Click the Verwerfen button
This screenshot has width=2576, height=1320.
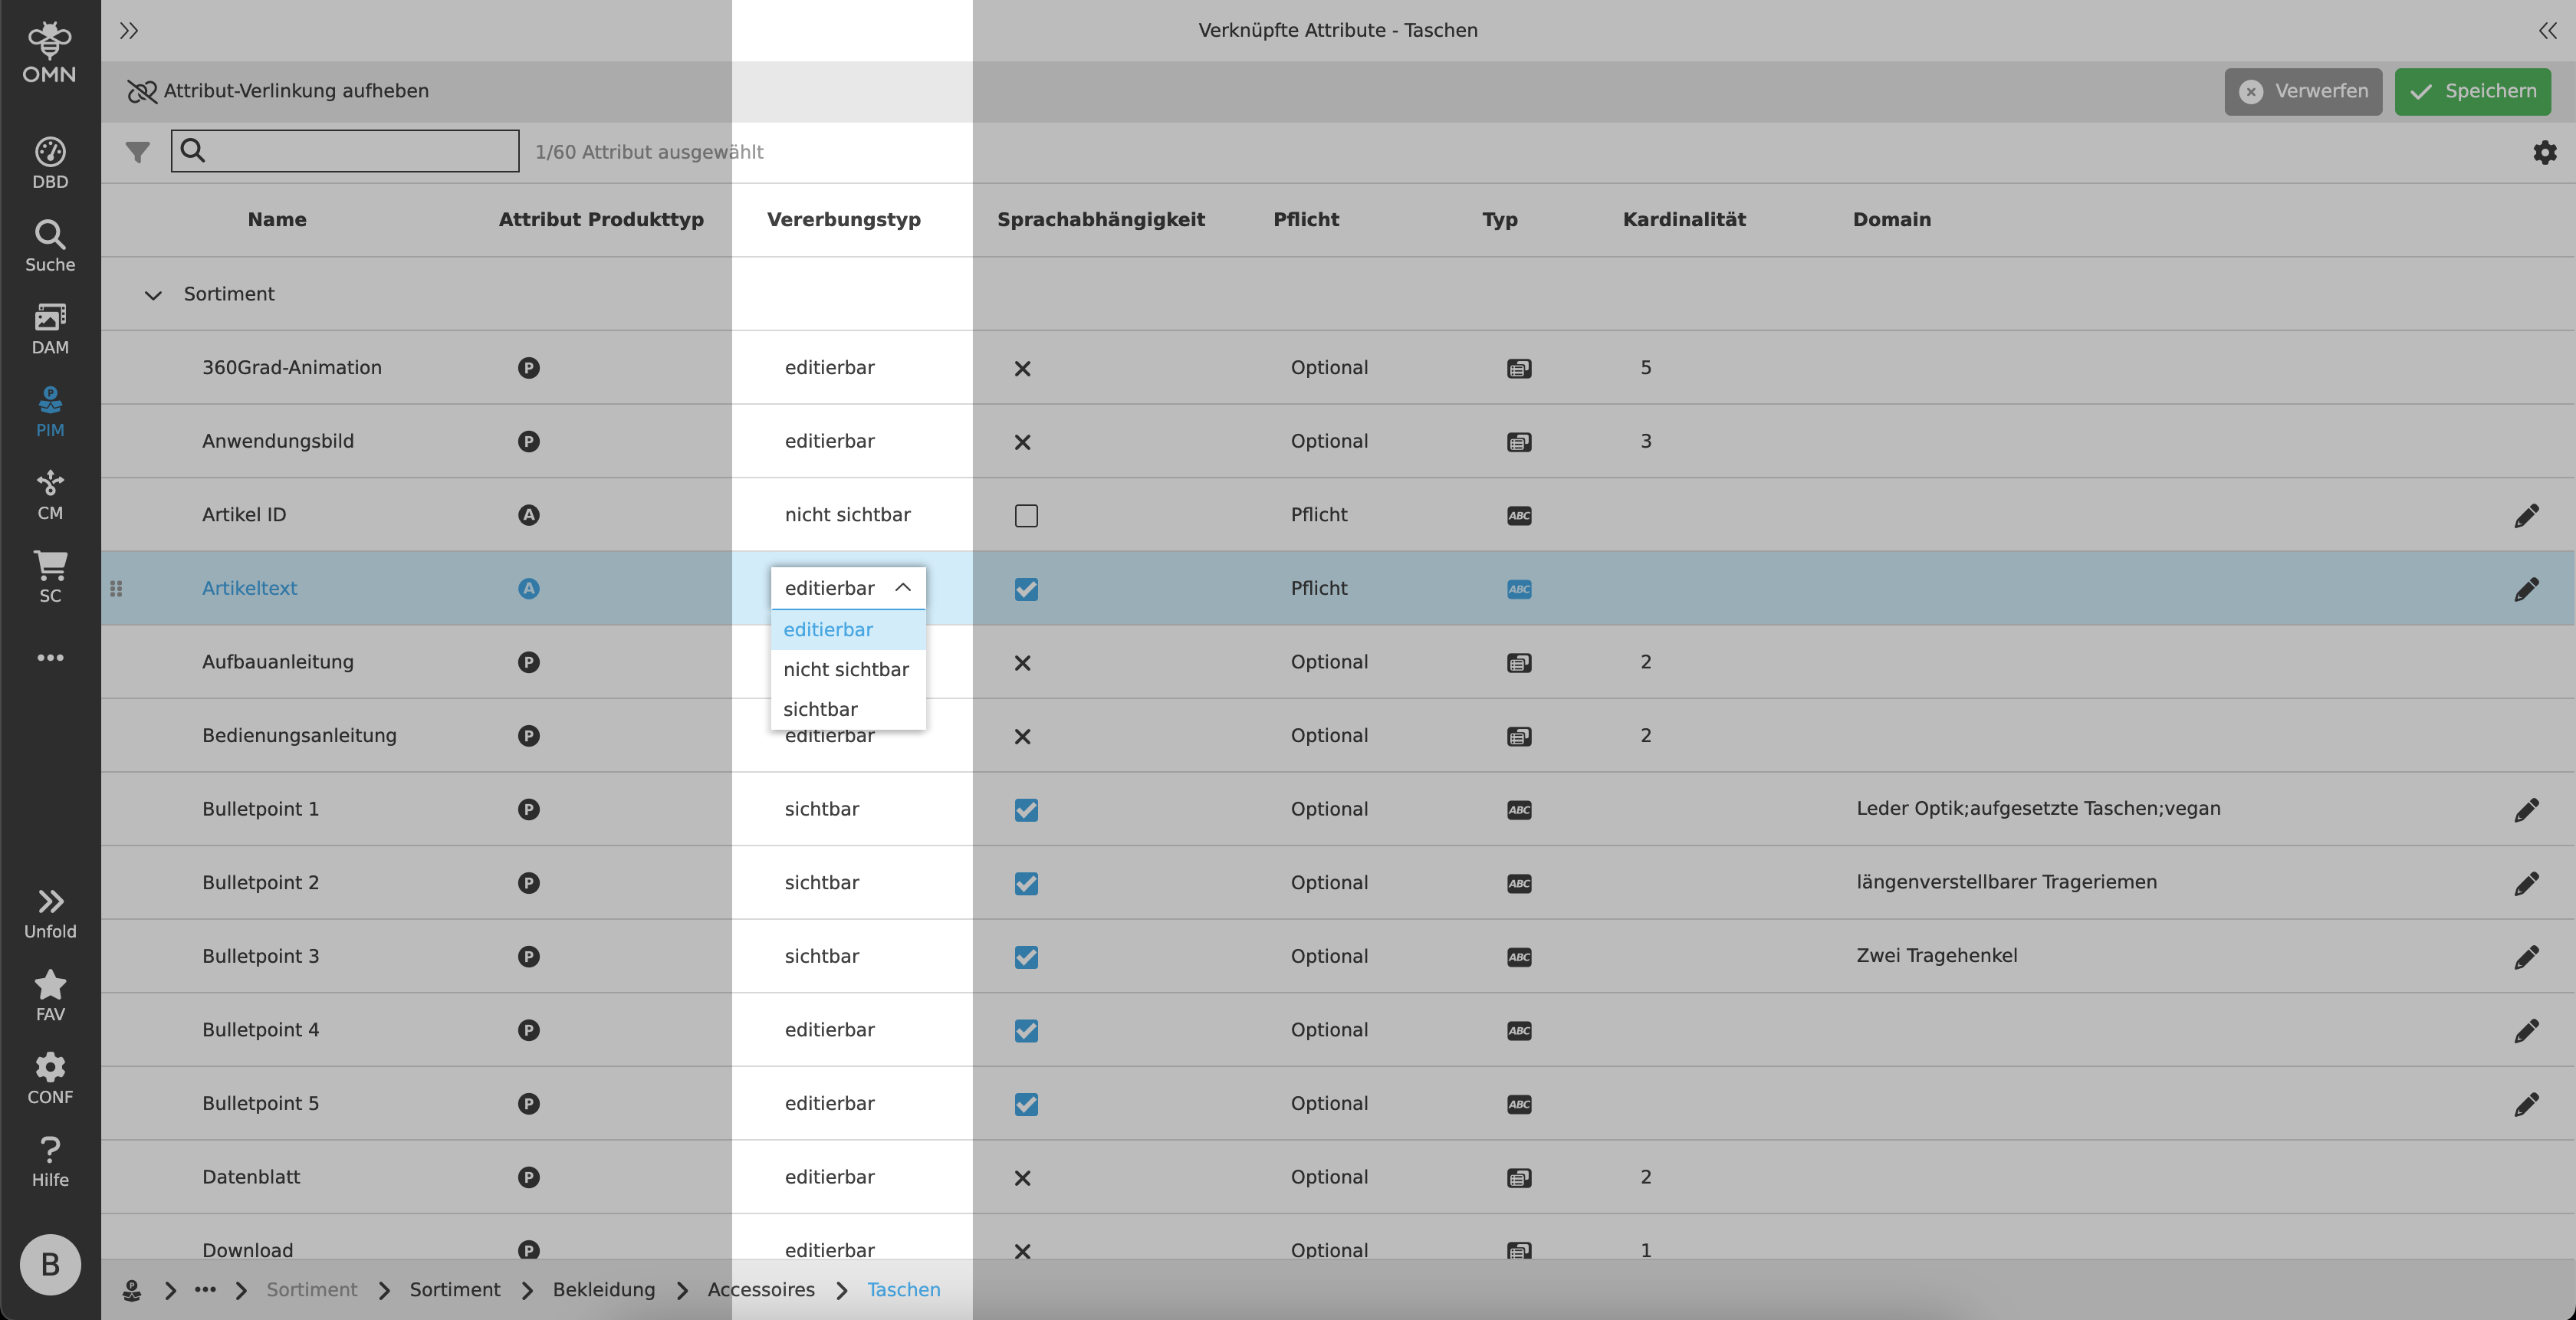coord(2302,91)
